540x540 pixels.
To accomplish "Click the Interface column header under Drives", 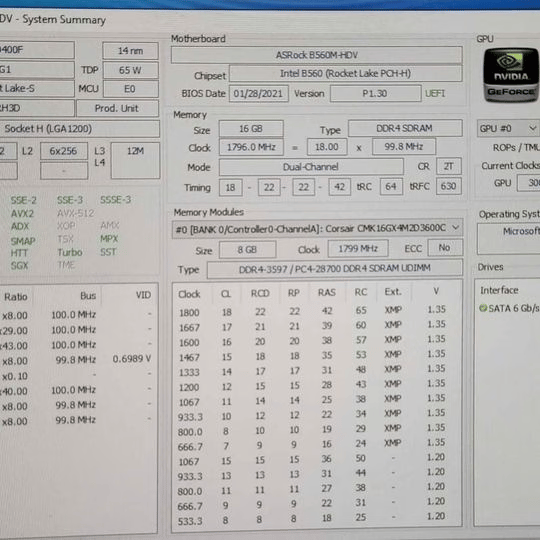I will (x=499, y=291).
